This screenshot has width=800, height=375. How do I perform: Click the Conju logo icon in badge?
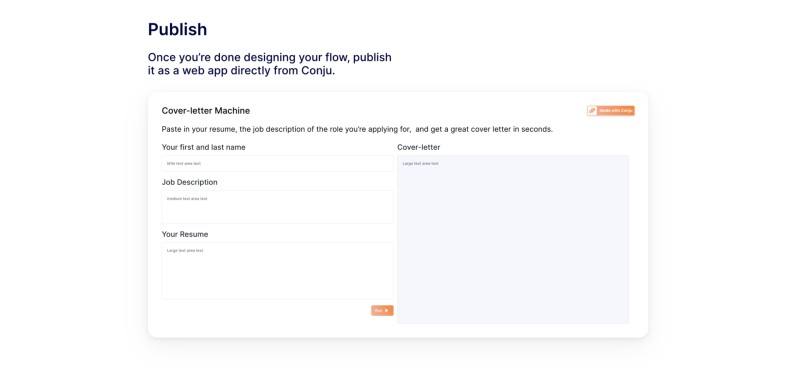point(592,111)
